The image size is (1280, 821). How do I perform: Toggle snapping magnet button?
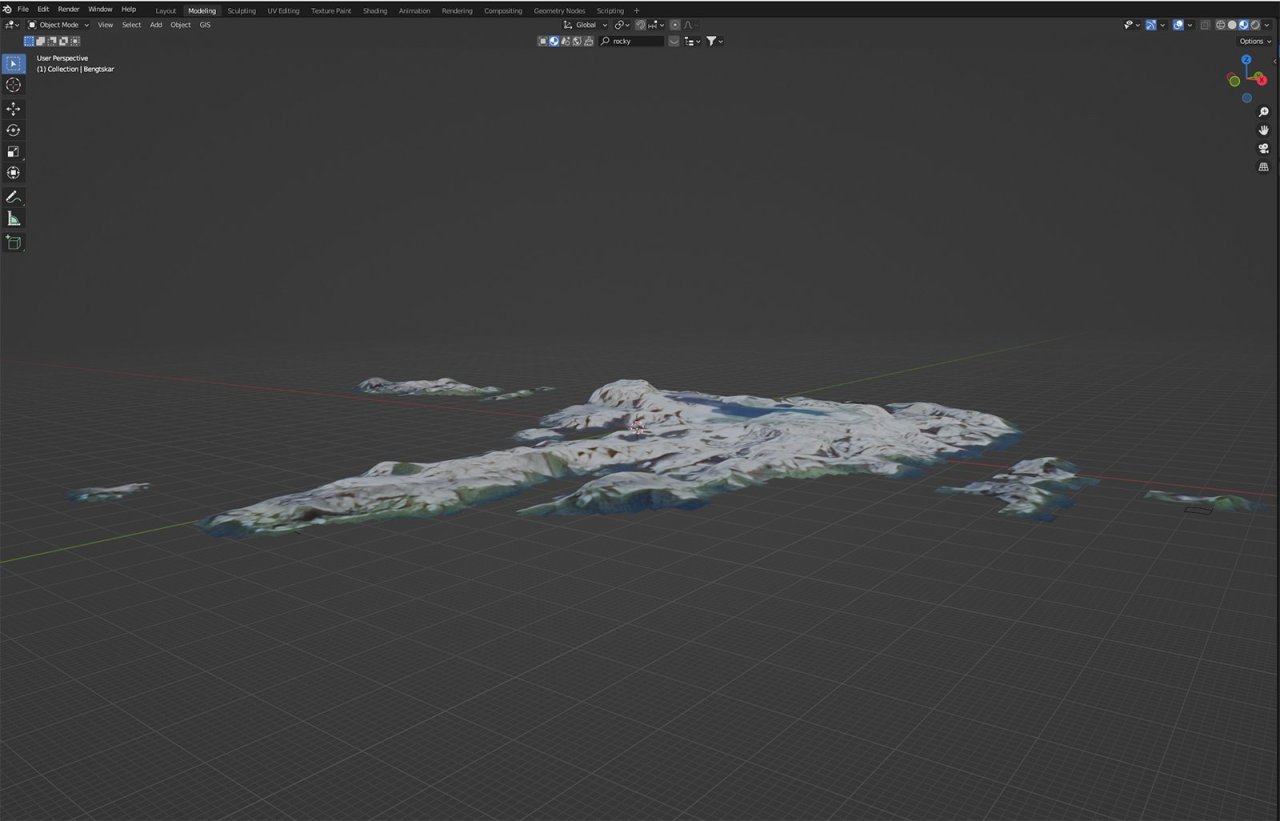pos(641,25)
